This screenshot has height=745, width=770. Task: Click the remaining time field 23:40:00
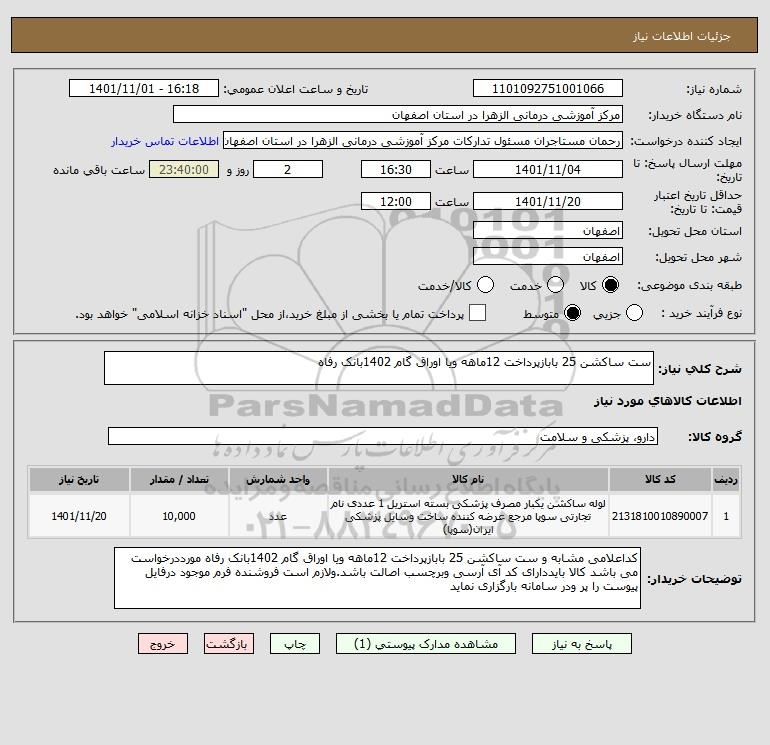pyautogui.click(x=184, y=169)
